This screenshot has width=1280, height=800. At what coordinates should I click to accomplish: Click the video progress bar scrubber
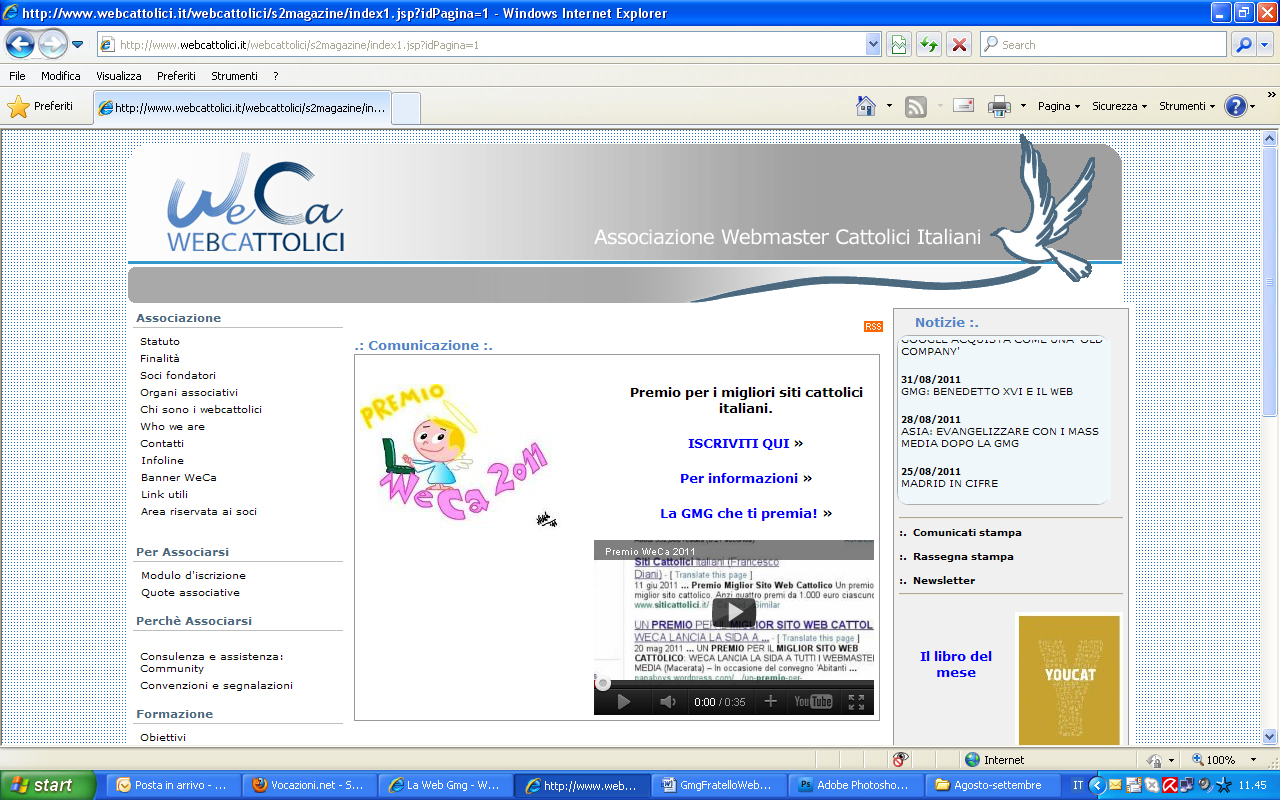point(603,684)
